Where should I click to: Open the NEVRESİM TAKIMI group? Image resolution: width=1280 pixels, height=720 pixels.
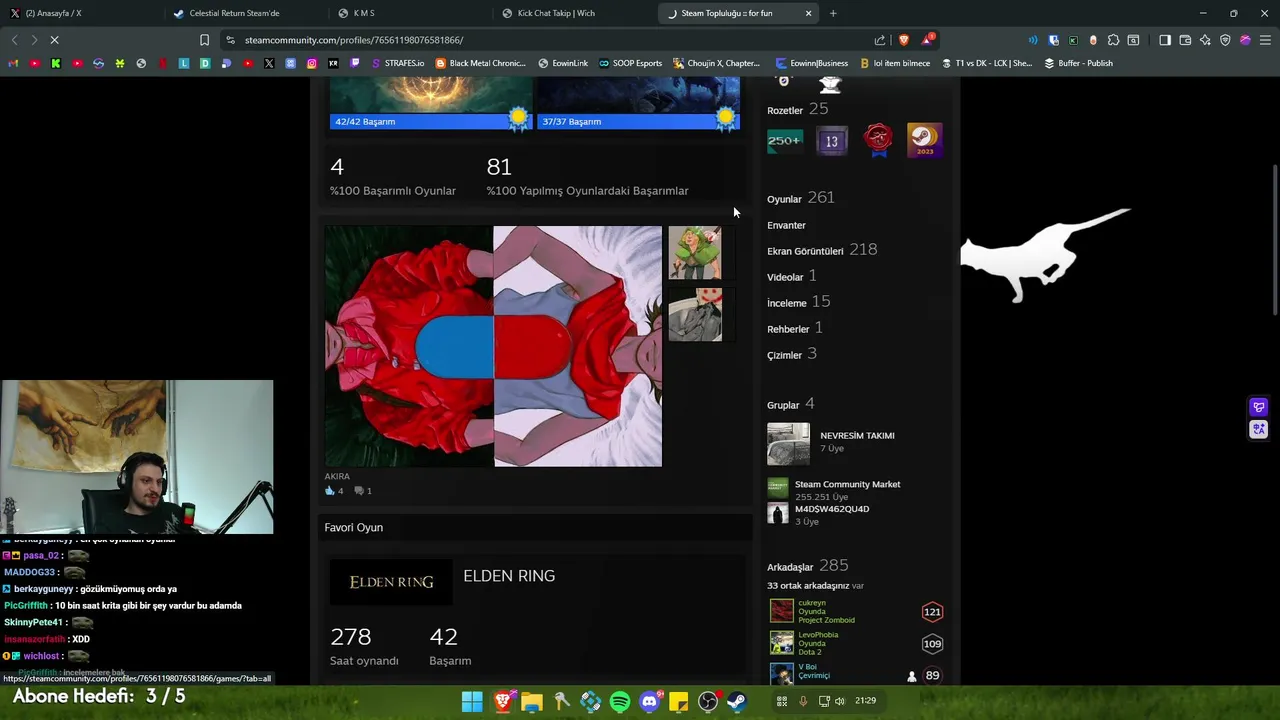(x=857, y=436)
